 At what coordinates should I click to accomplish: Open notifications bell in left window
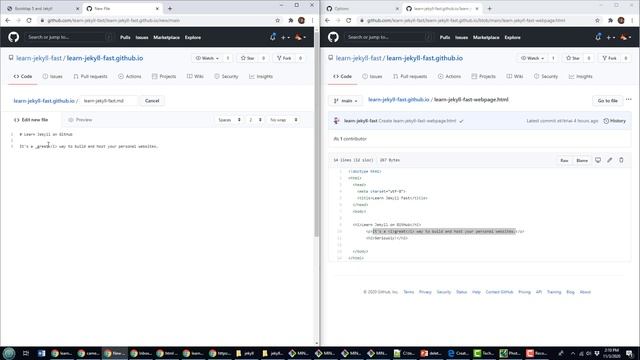pyautogui.click(x=273, y=37)
